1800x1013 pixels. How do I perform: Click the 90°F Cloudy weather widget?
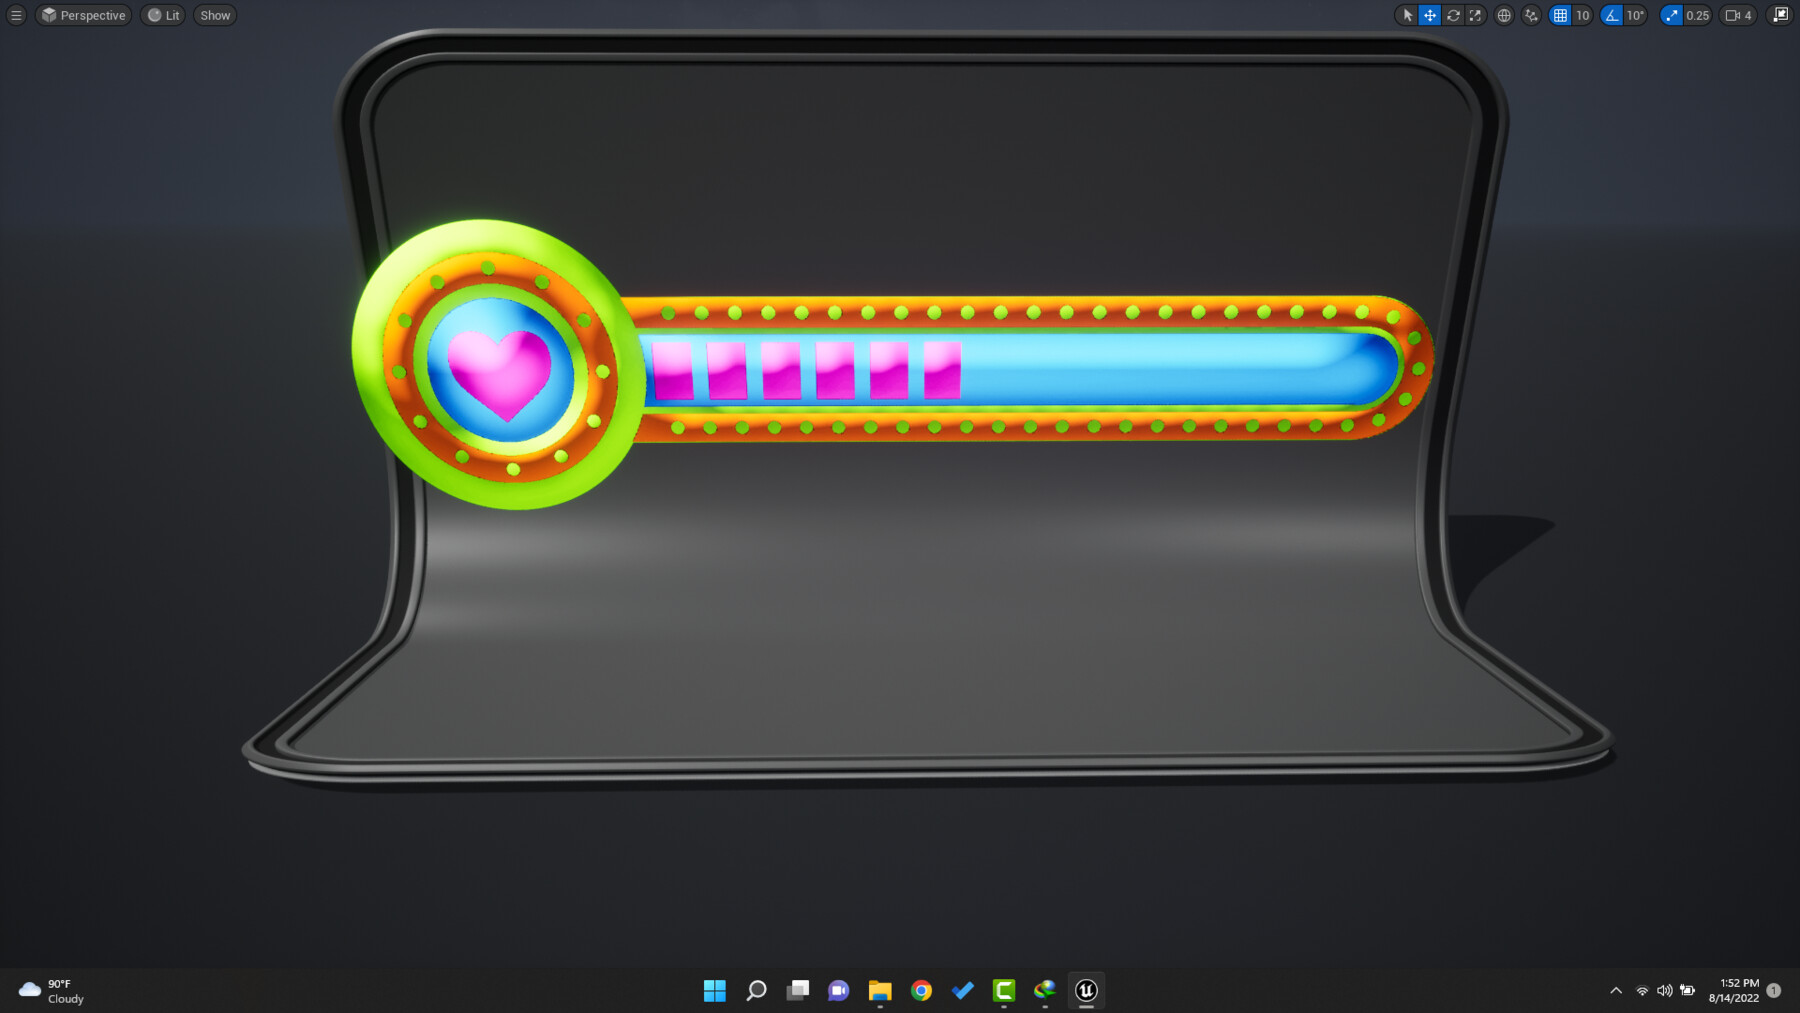[x=50, y=990]
